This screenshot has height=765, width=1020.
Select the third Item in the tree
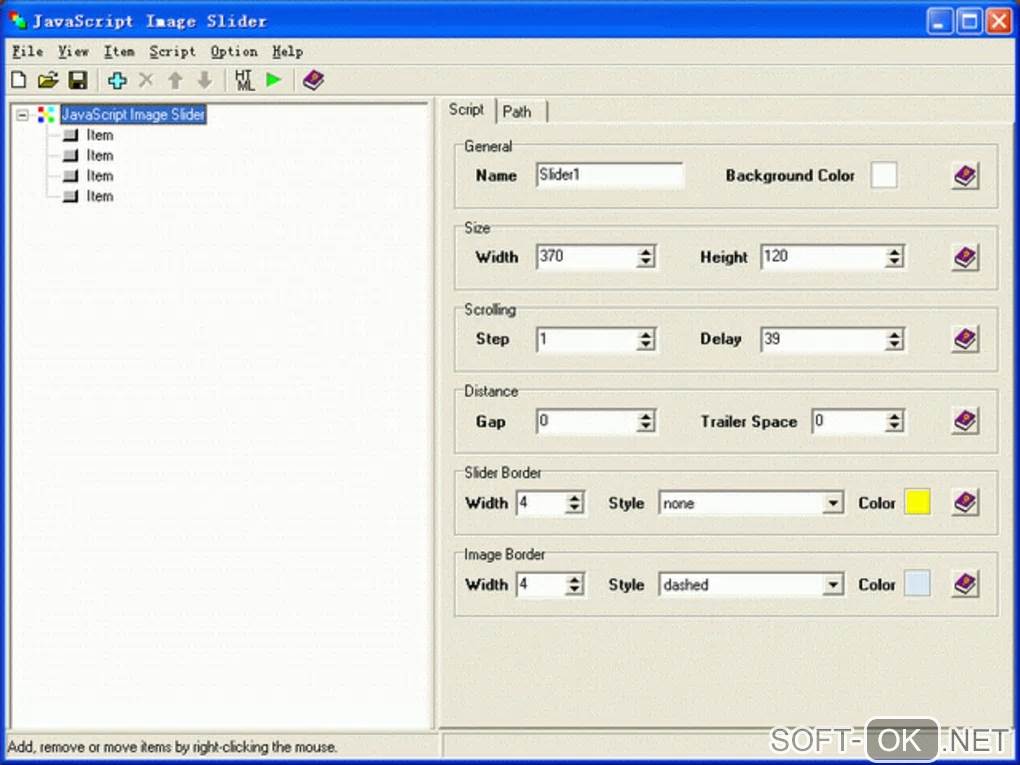pos(100,176)
